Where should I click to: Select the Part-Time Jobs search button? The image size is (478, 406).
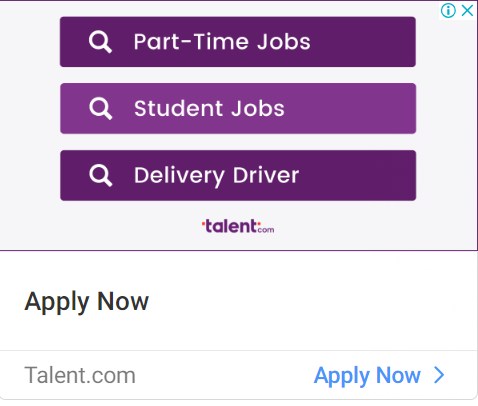(x=238, y=42)
